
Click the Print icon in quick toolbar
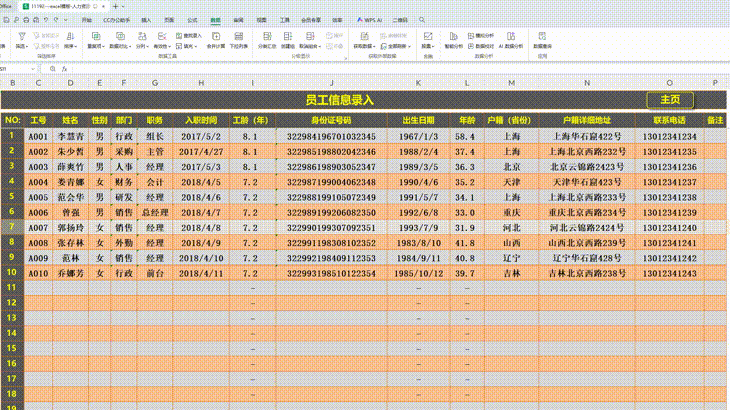(x=26, y=20)
